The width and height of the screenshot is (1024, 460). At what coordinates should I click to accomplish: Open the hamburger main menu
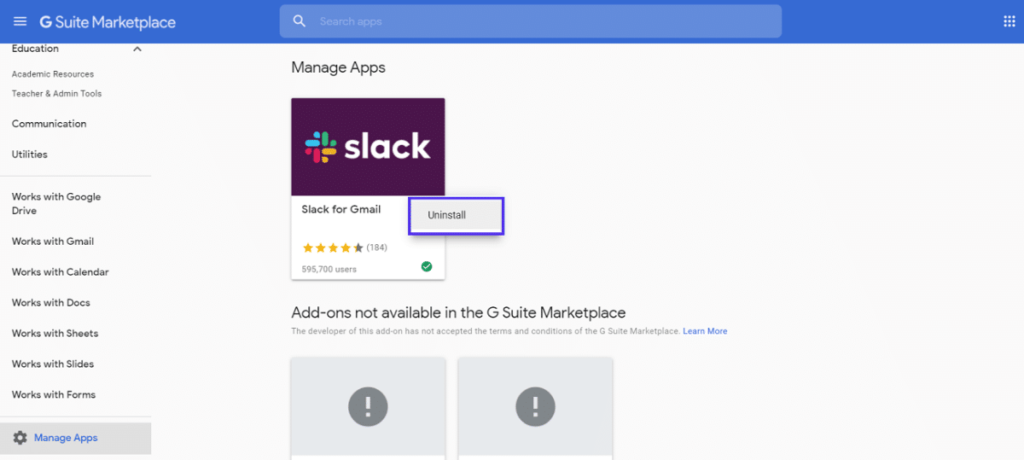20,21
